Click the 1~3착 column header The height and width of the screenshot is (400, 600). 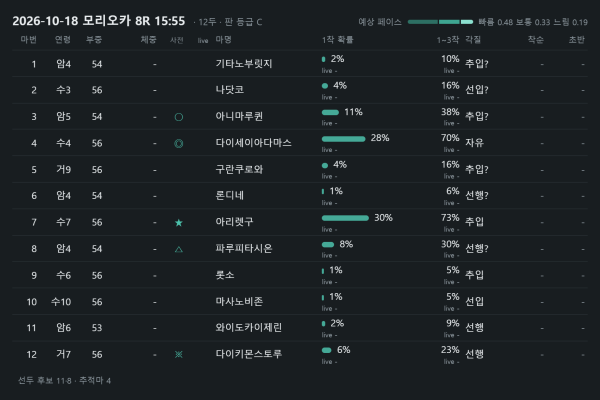448,40
